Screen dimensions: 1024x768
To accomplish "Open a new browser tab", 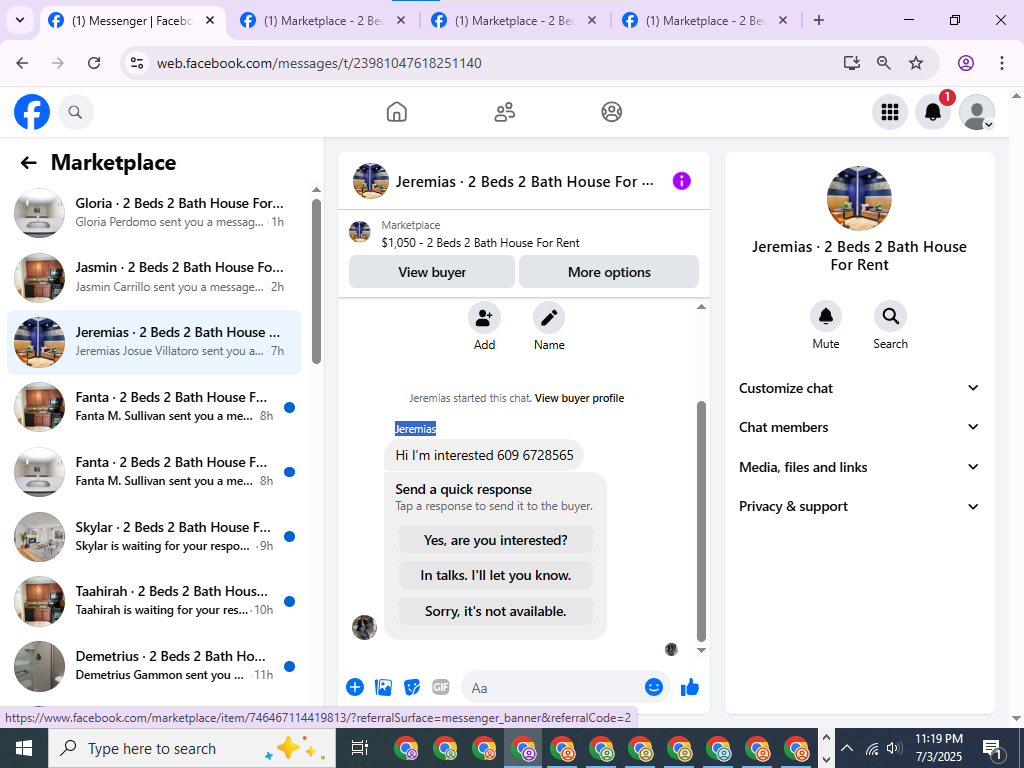I will 819,20.
